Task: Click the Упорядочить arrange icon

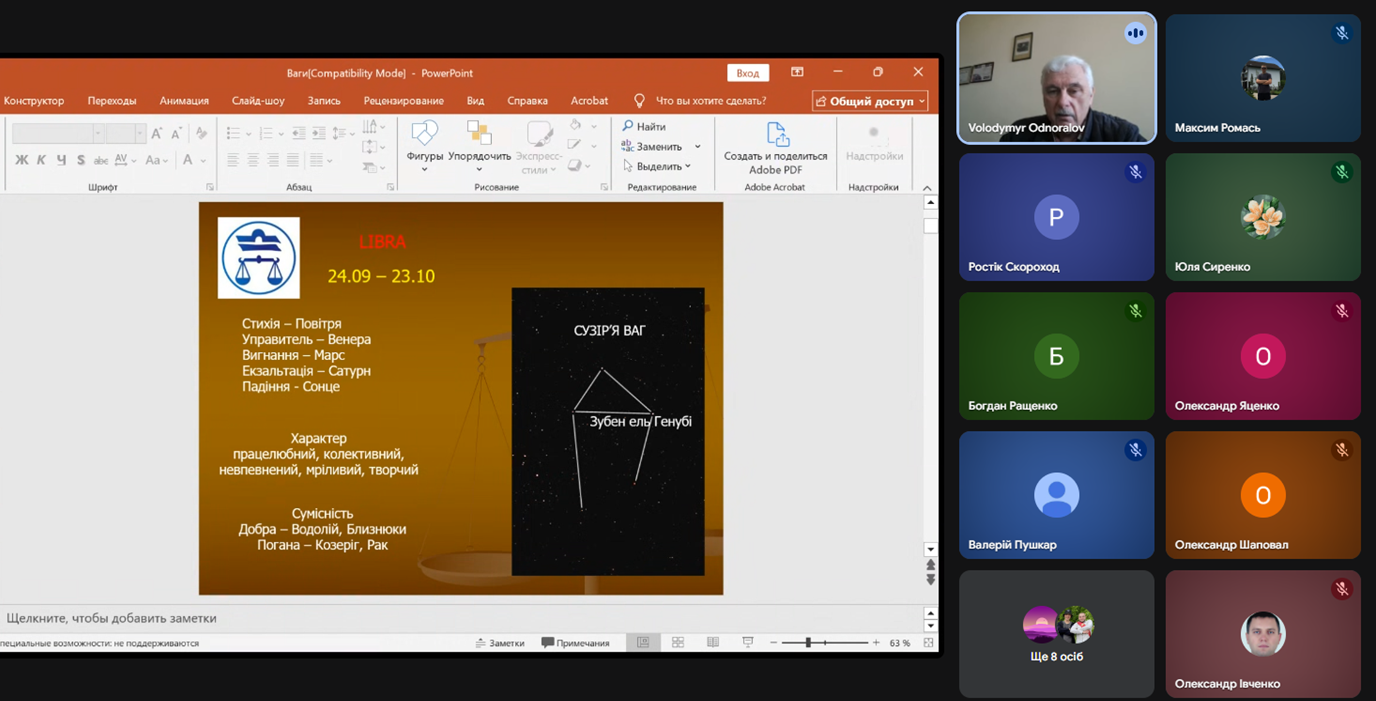Action: (479, 134)
